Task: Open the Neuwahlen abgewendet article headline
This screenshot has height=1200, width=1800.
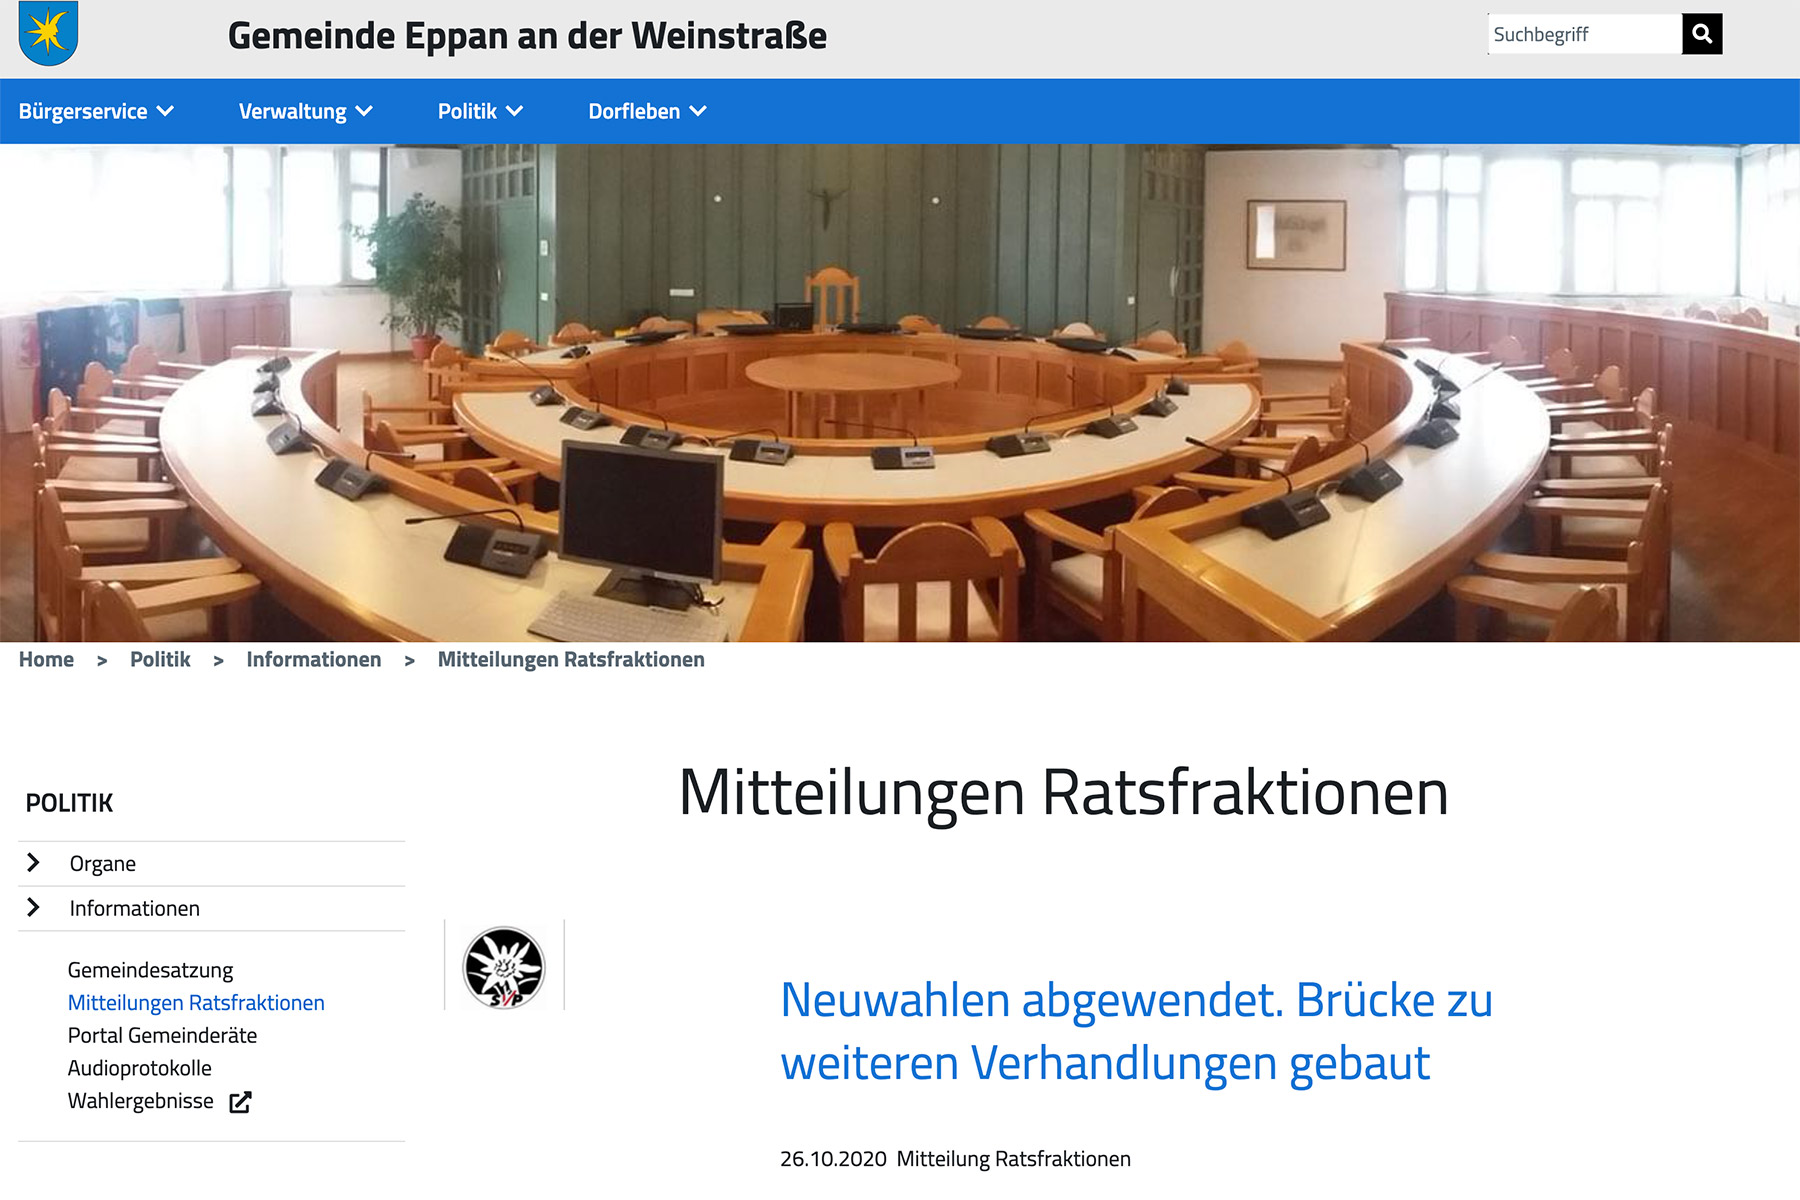Action: click(1135, 1031)
